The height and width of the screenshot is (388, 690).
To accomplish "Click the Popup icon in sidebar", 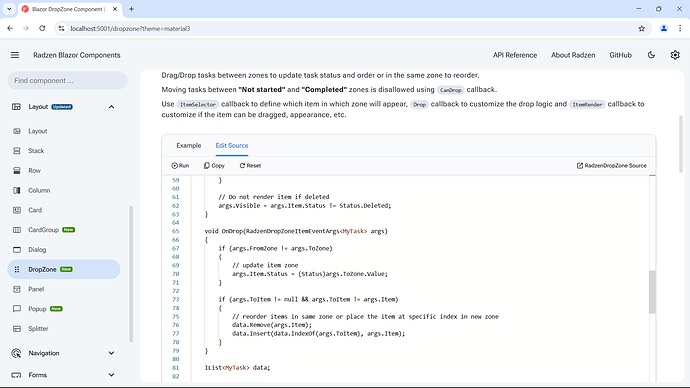I will coord(17,309).
